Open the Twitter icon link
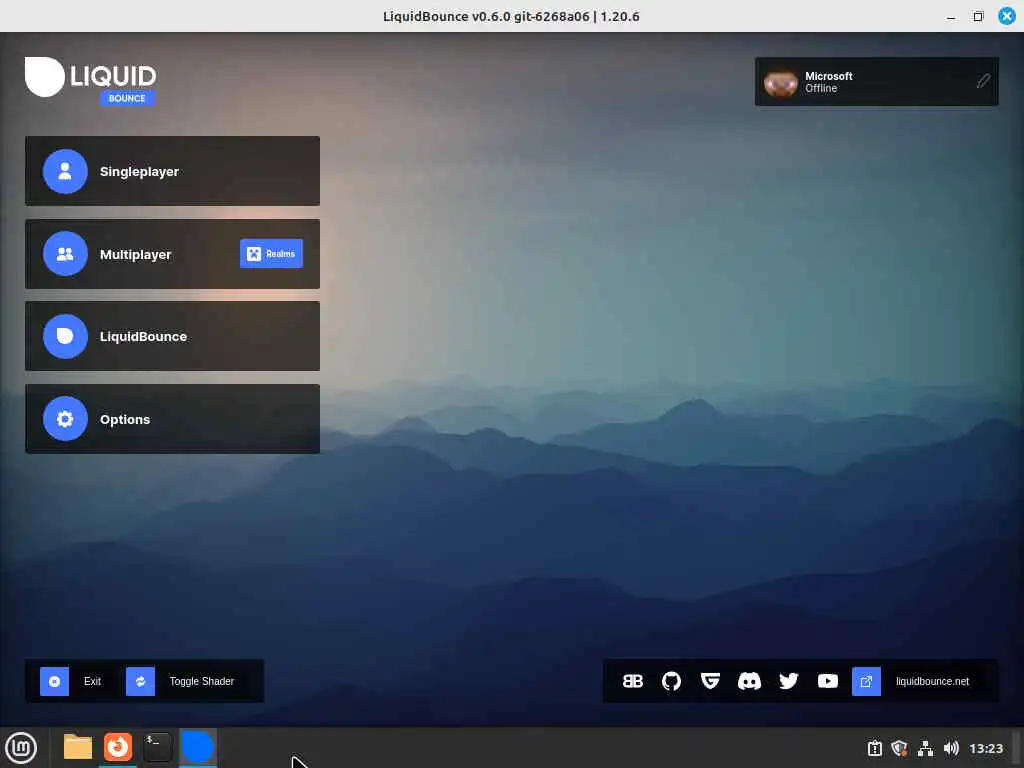This screenshot has width=1024, height=768. tap(788, 681)
